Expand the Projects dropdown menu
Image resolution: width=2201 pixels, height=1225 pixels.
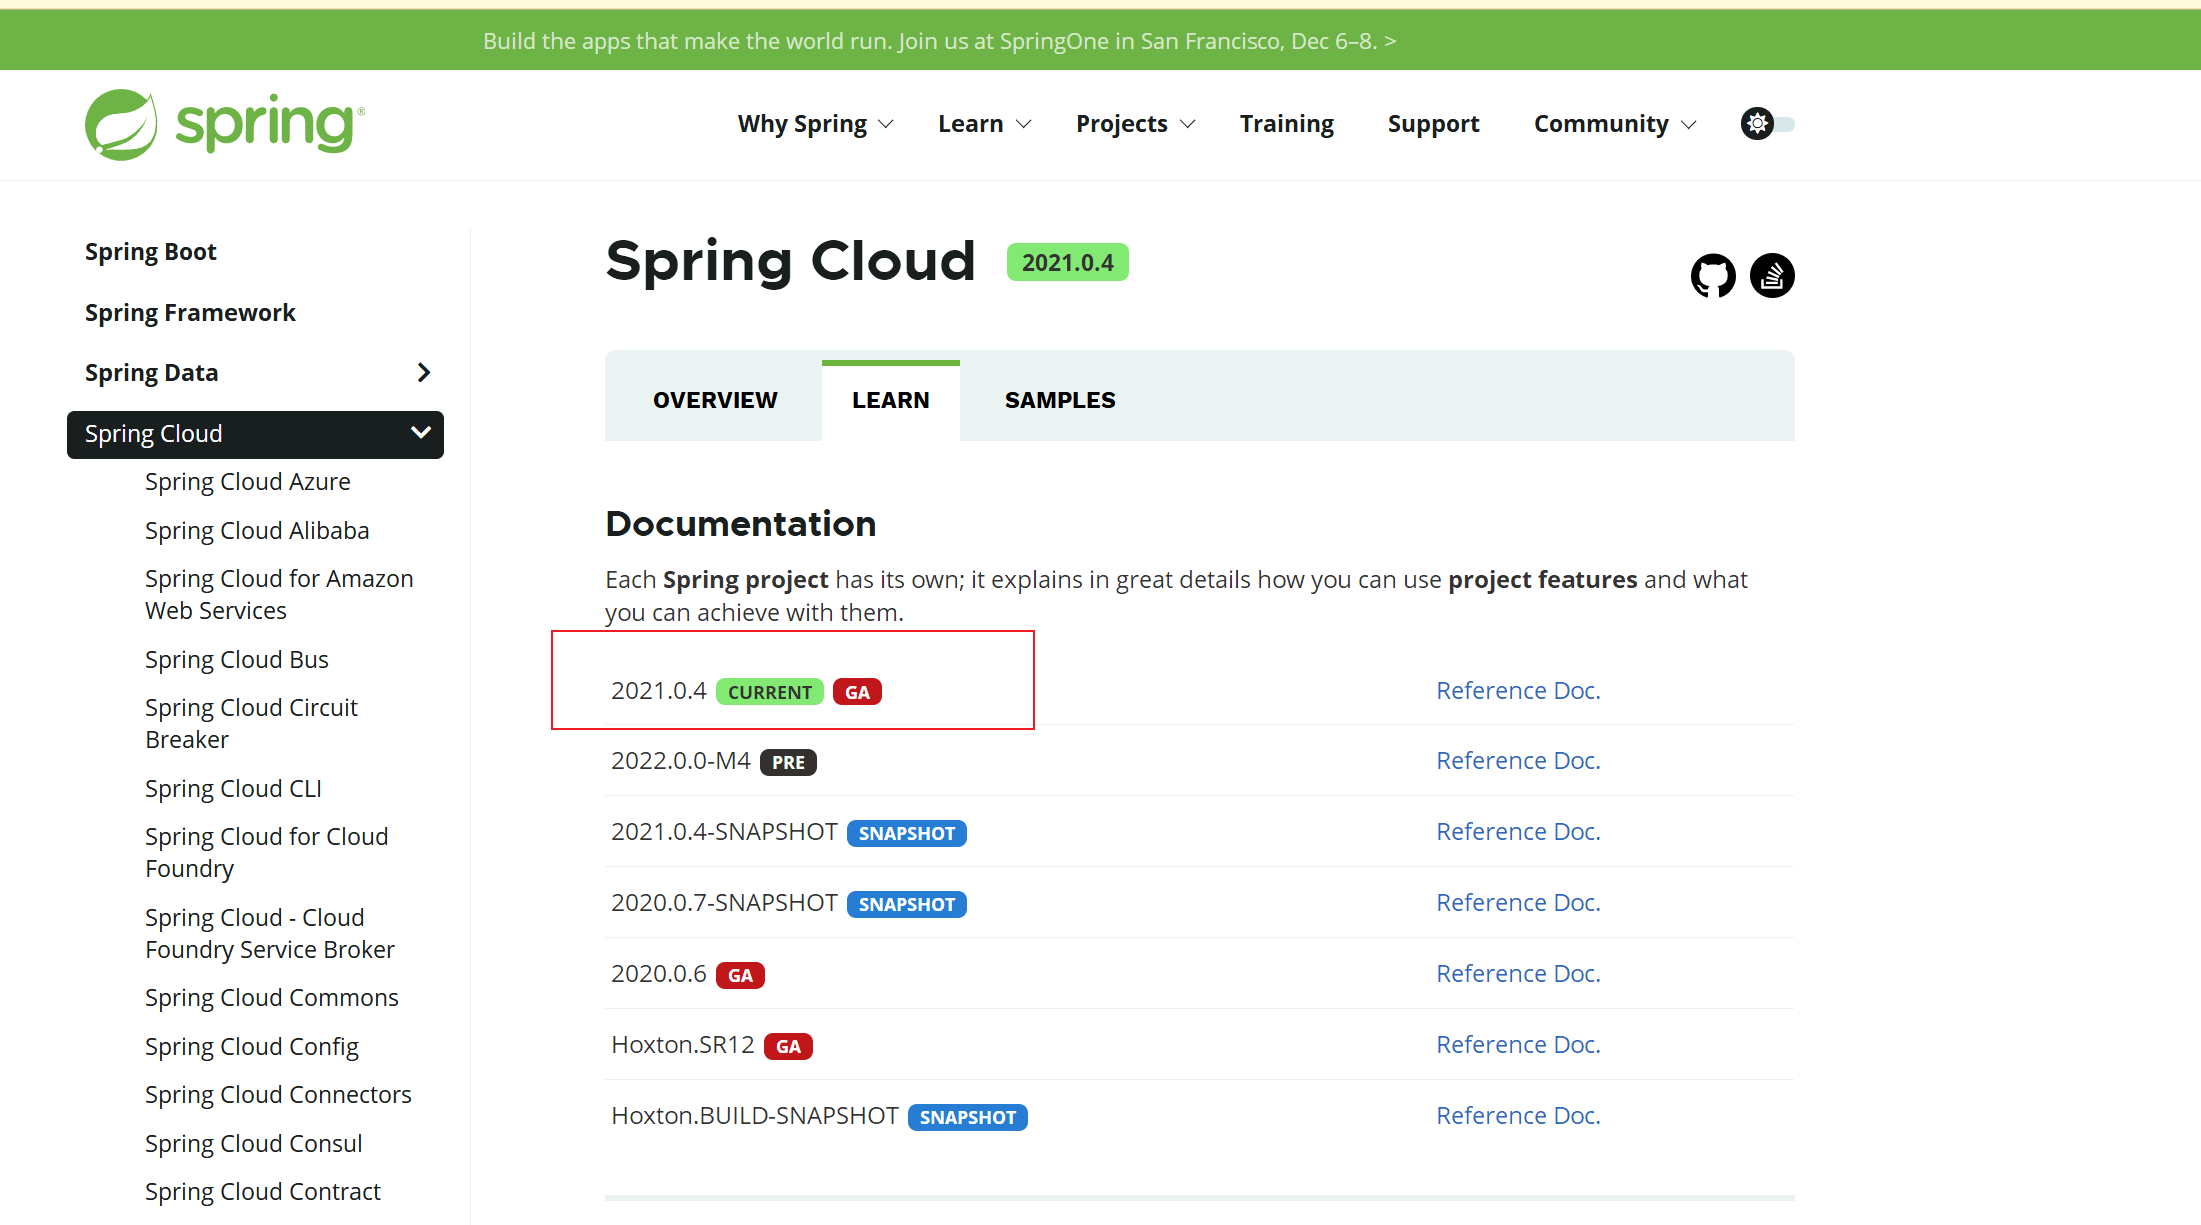(x=1135, y=124)
